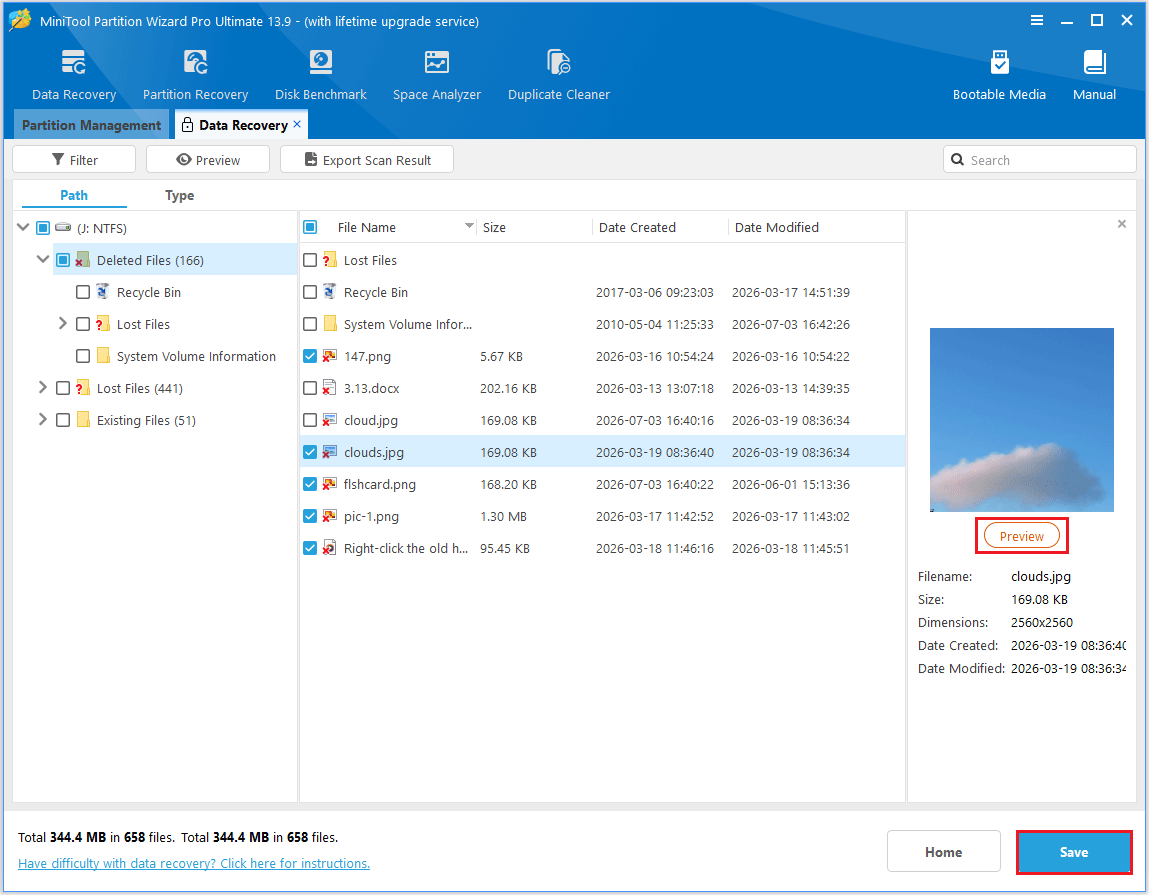Click the J: NTFS drive icon
1149x895 pixels.
click(x=63, y=228)
